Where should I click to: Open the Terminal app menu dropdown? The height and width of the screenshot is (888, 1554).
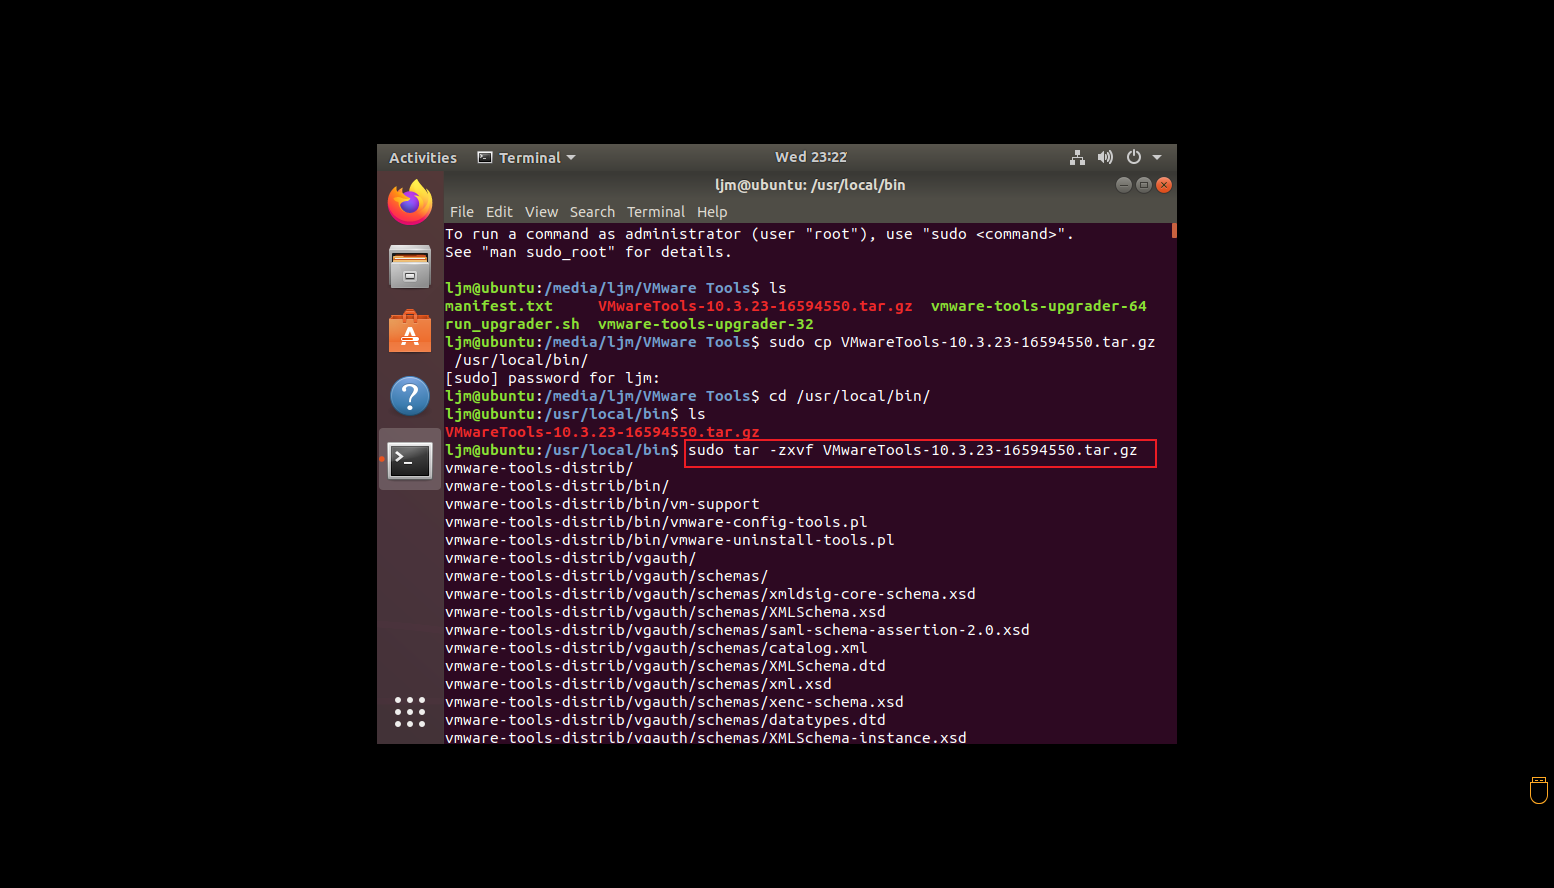(x=527, y=157)
